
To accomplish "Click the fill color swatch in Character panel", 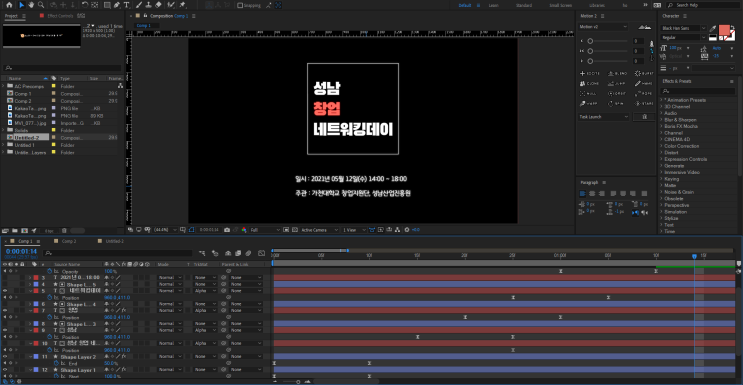I will 724,30.
